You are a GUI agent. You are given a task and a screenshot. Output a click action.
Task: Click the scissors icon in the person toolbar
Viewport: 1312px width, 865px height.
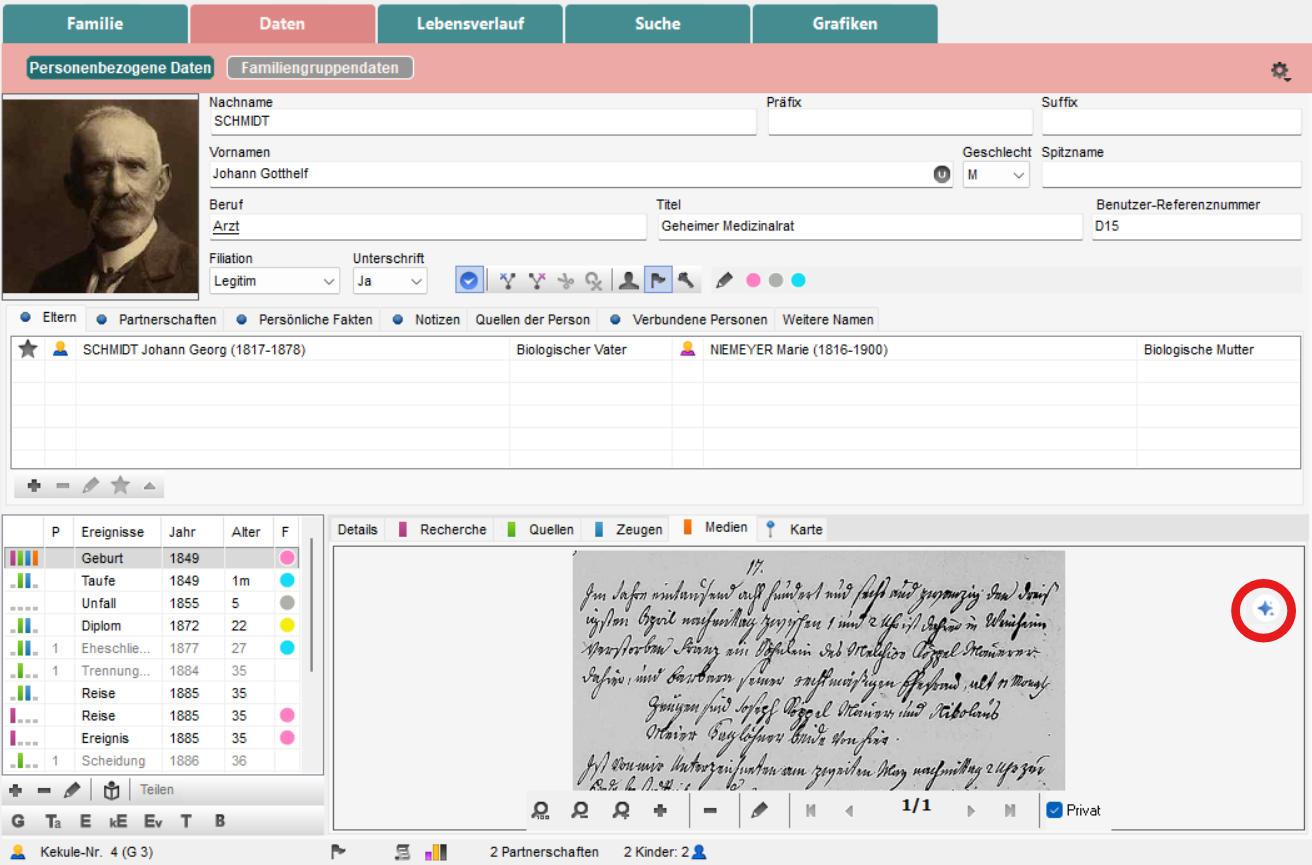tap(565, 281)
